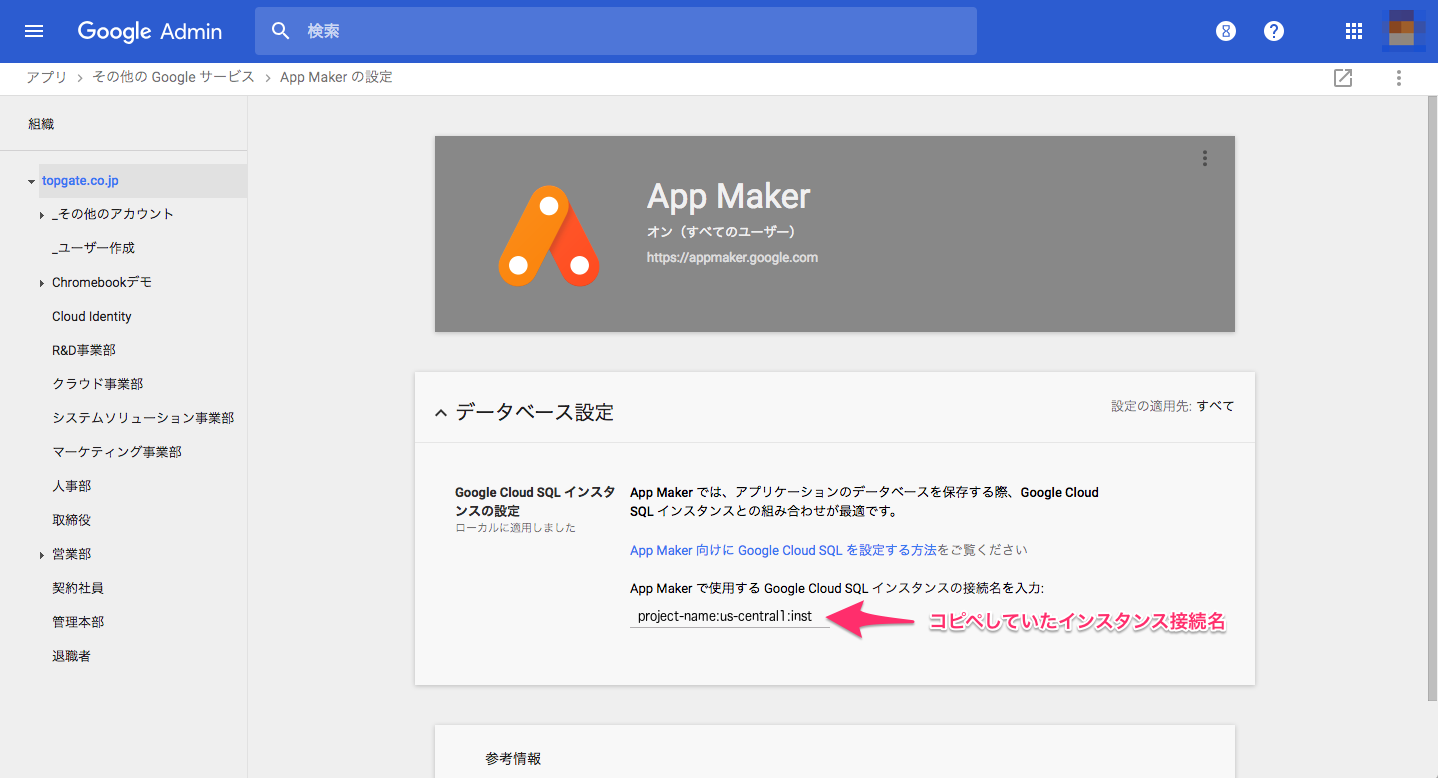Click the 組織 sidebar heading

41,124
